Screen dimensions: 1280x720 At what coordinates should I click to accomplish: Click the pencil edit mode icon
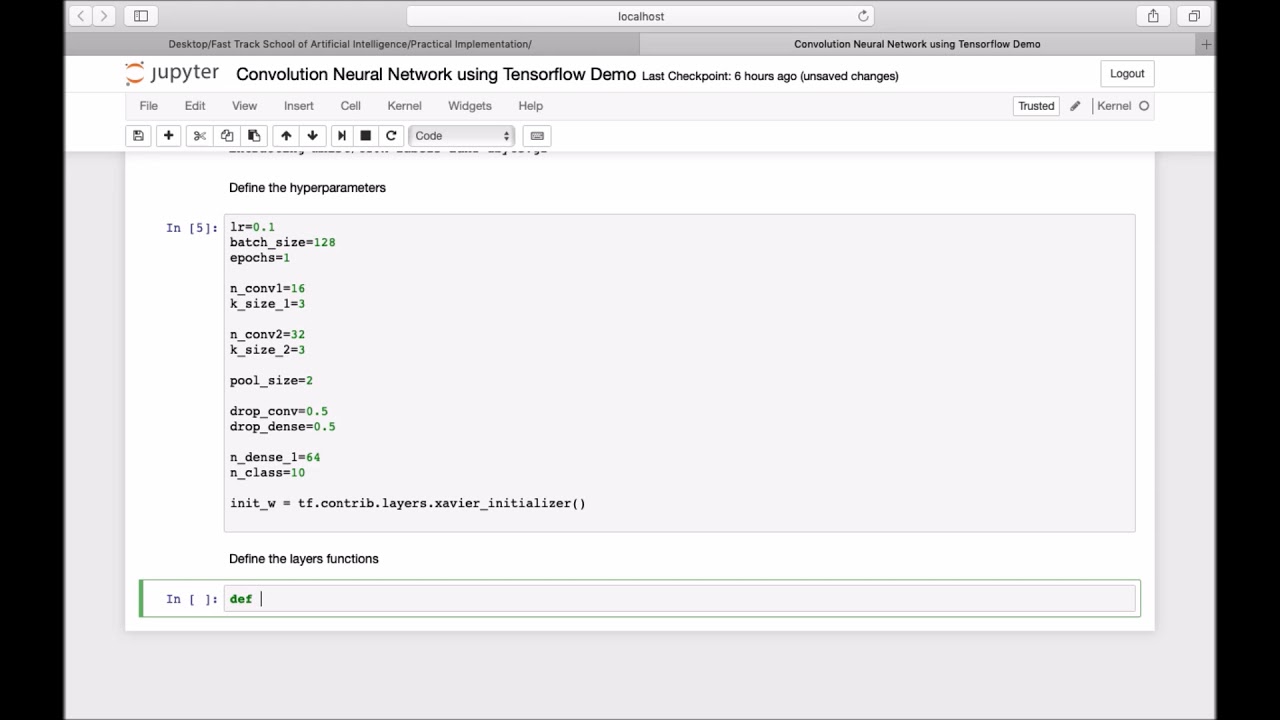(x=1075, y=106)
